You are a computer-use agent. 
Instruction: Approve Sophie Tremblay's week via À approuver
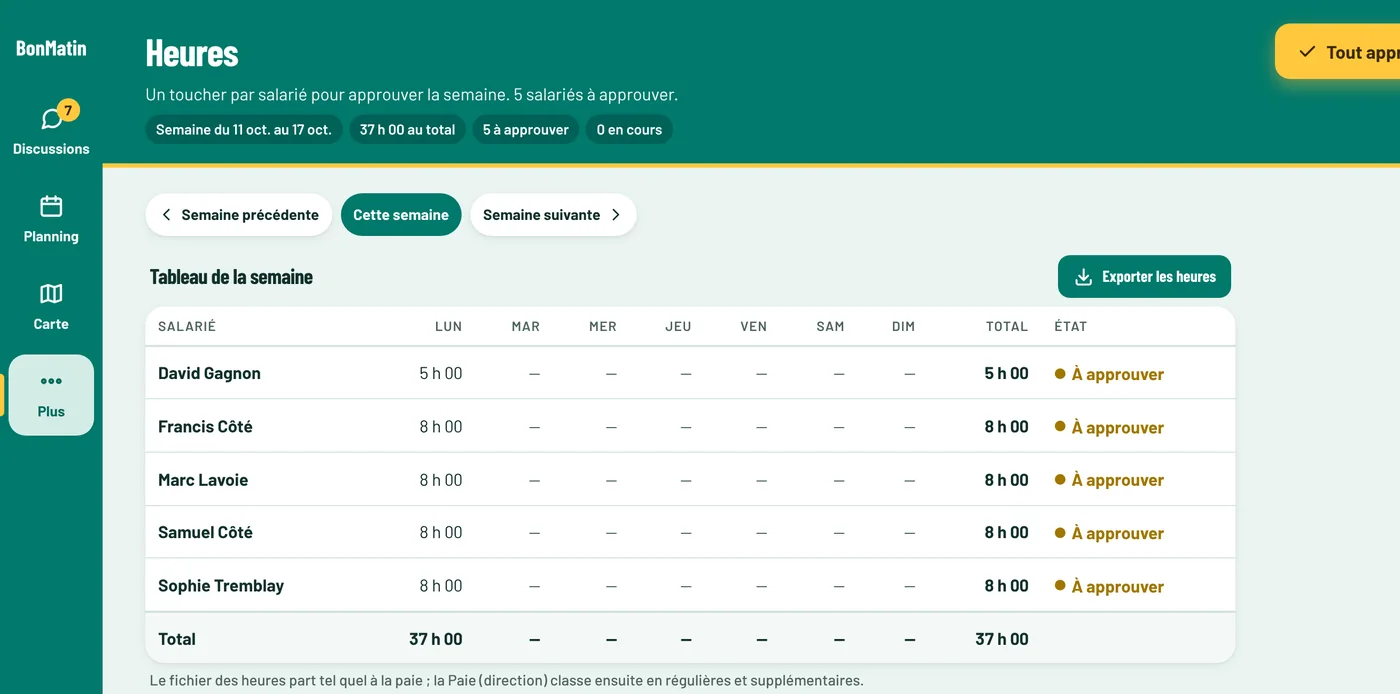click(1109, 586)
